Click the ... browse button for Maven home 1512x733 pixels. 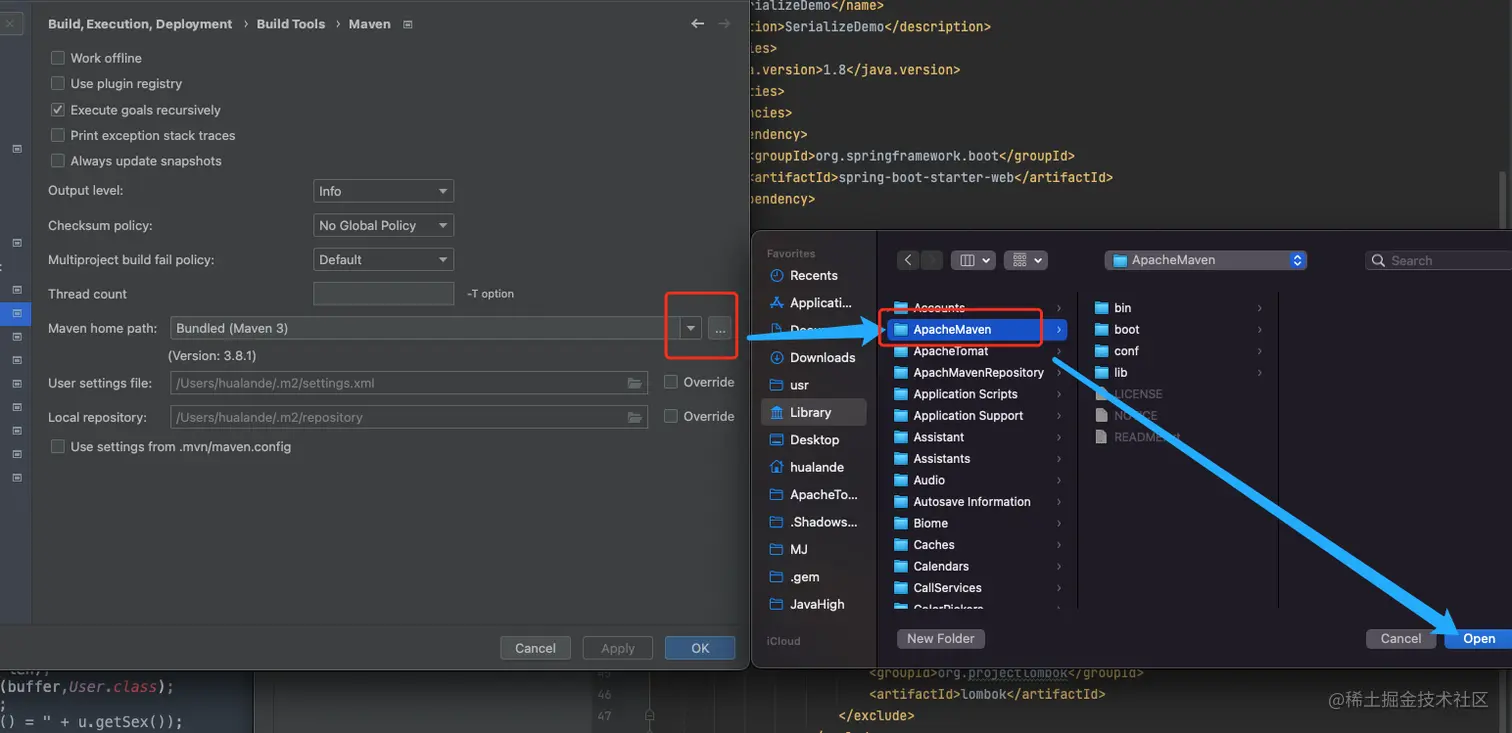pos(720,328)
